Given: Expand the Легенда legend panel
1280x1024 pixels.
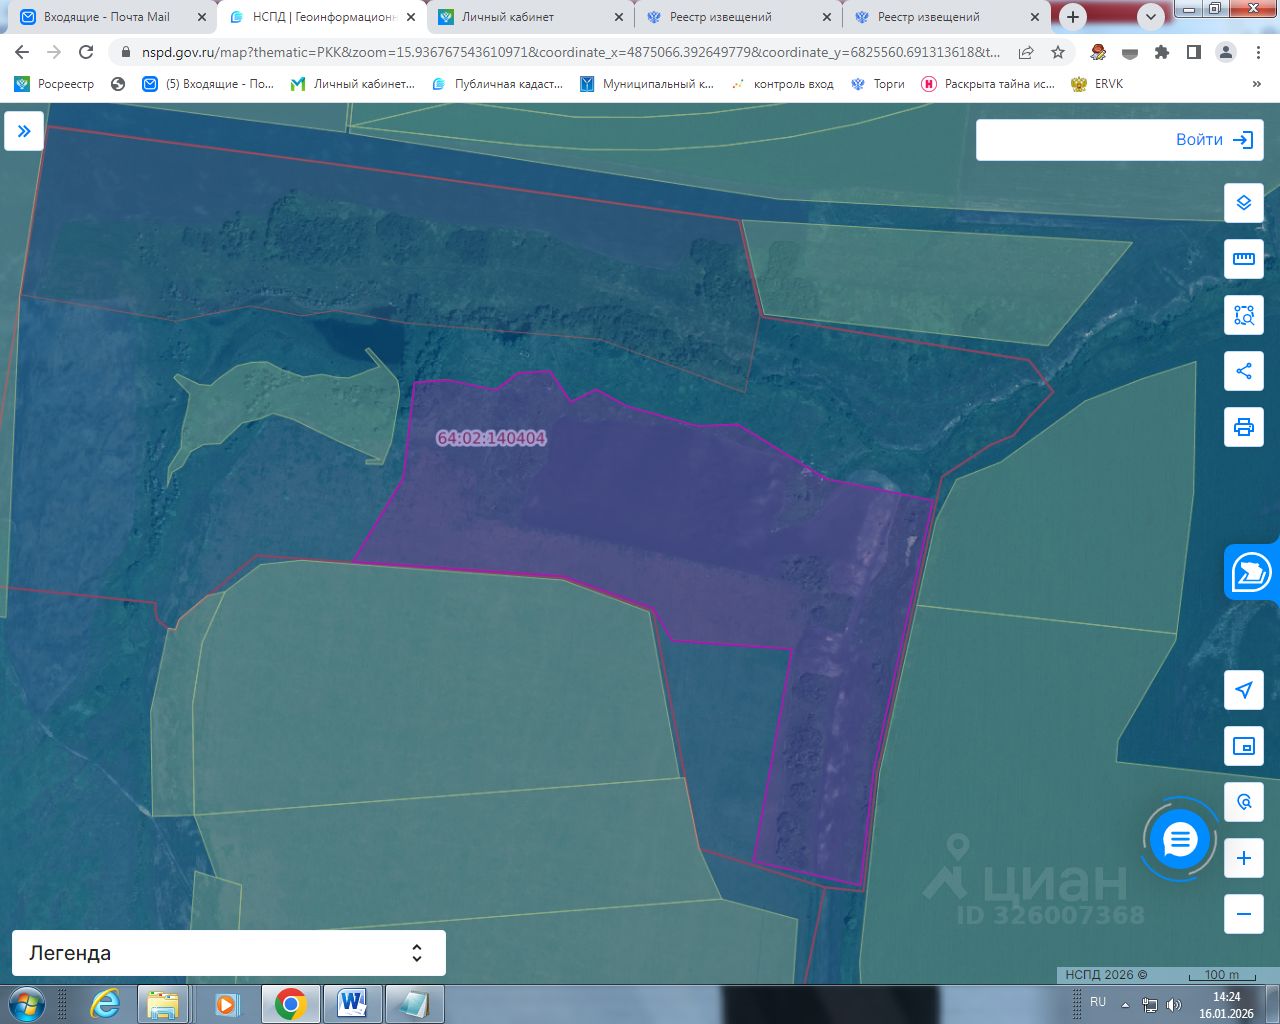Looking at the screenshot, I should [229, 953].
